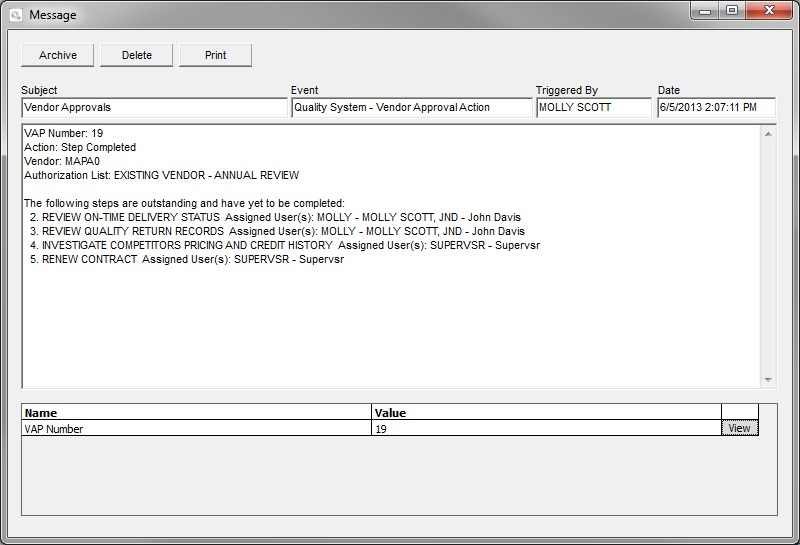Image resolution: width=800 pixels, height=545 pixels.
Task: Click the Subject label
Action: [39, 90]
